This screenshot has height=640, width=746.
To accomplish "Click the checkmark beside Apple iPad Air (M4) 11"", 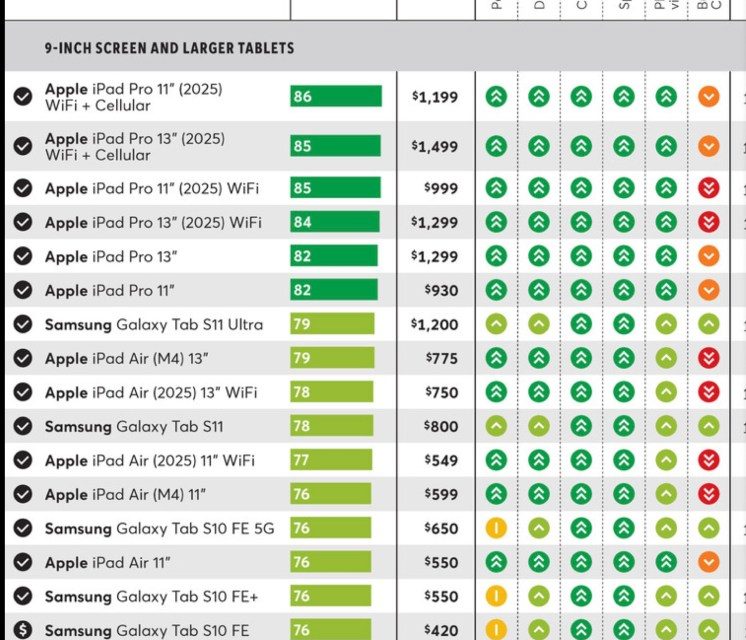I will pyautogui.click(x=23, y=494).
